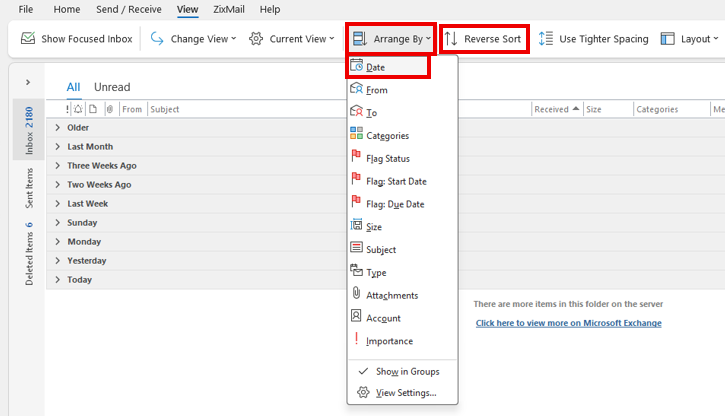Arrange messages by Subject in menu
Image resolution: width=725 pixels, height=416 pixels.
(x=402, y=250)
